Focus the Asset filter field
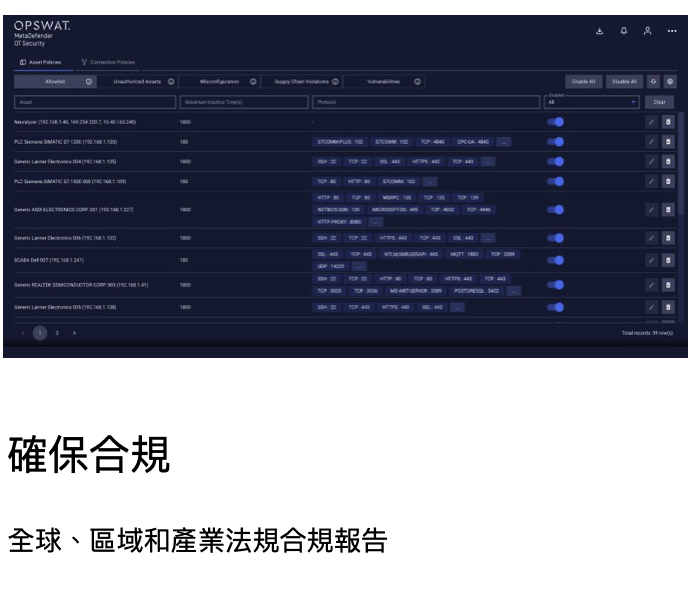Viewport: 690px width, 600px height. click(x=95, y=102)
